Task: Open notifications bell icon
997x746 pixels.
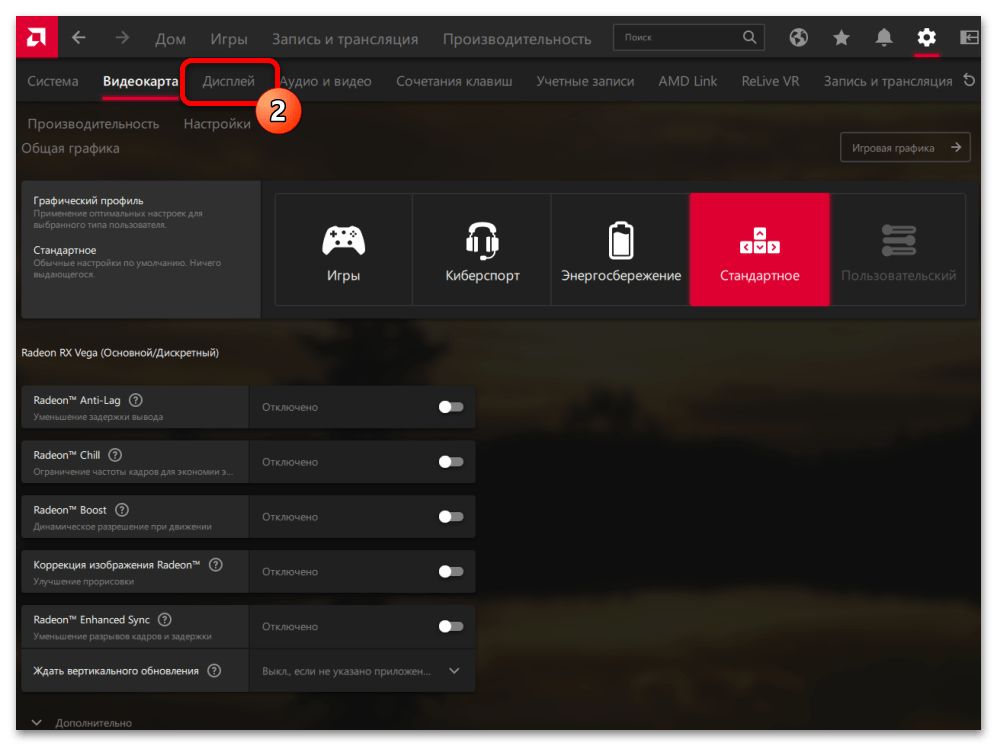Action: 884,38
